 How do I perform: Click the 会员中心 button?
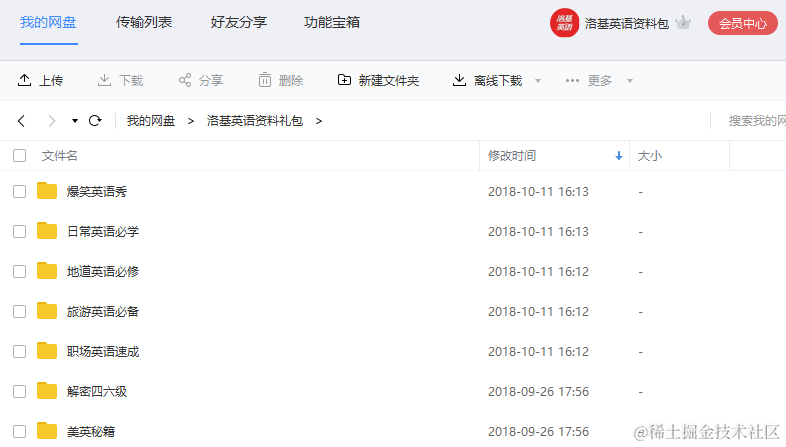(742, 23)
